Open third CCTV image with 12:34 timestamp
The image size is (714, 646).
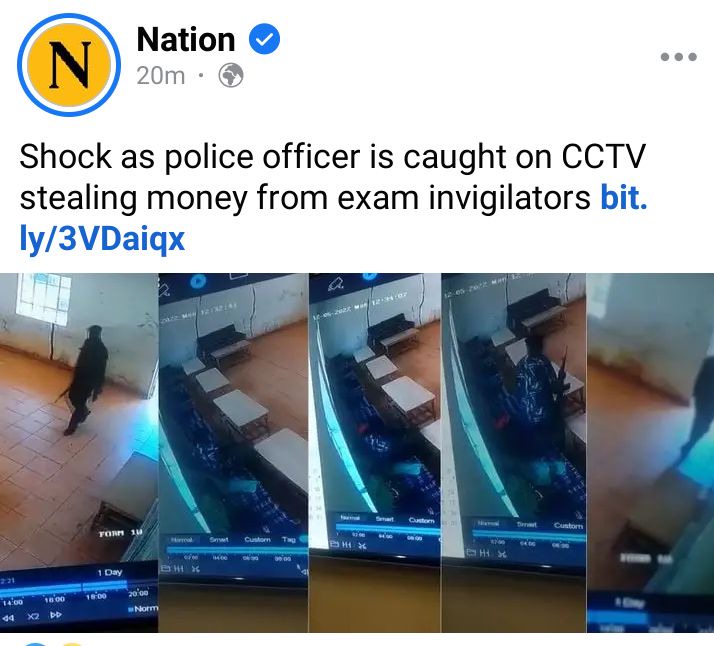pyautogui.click(x=375, y=453)
